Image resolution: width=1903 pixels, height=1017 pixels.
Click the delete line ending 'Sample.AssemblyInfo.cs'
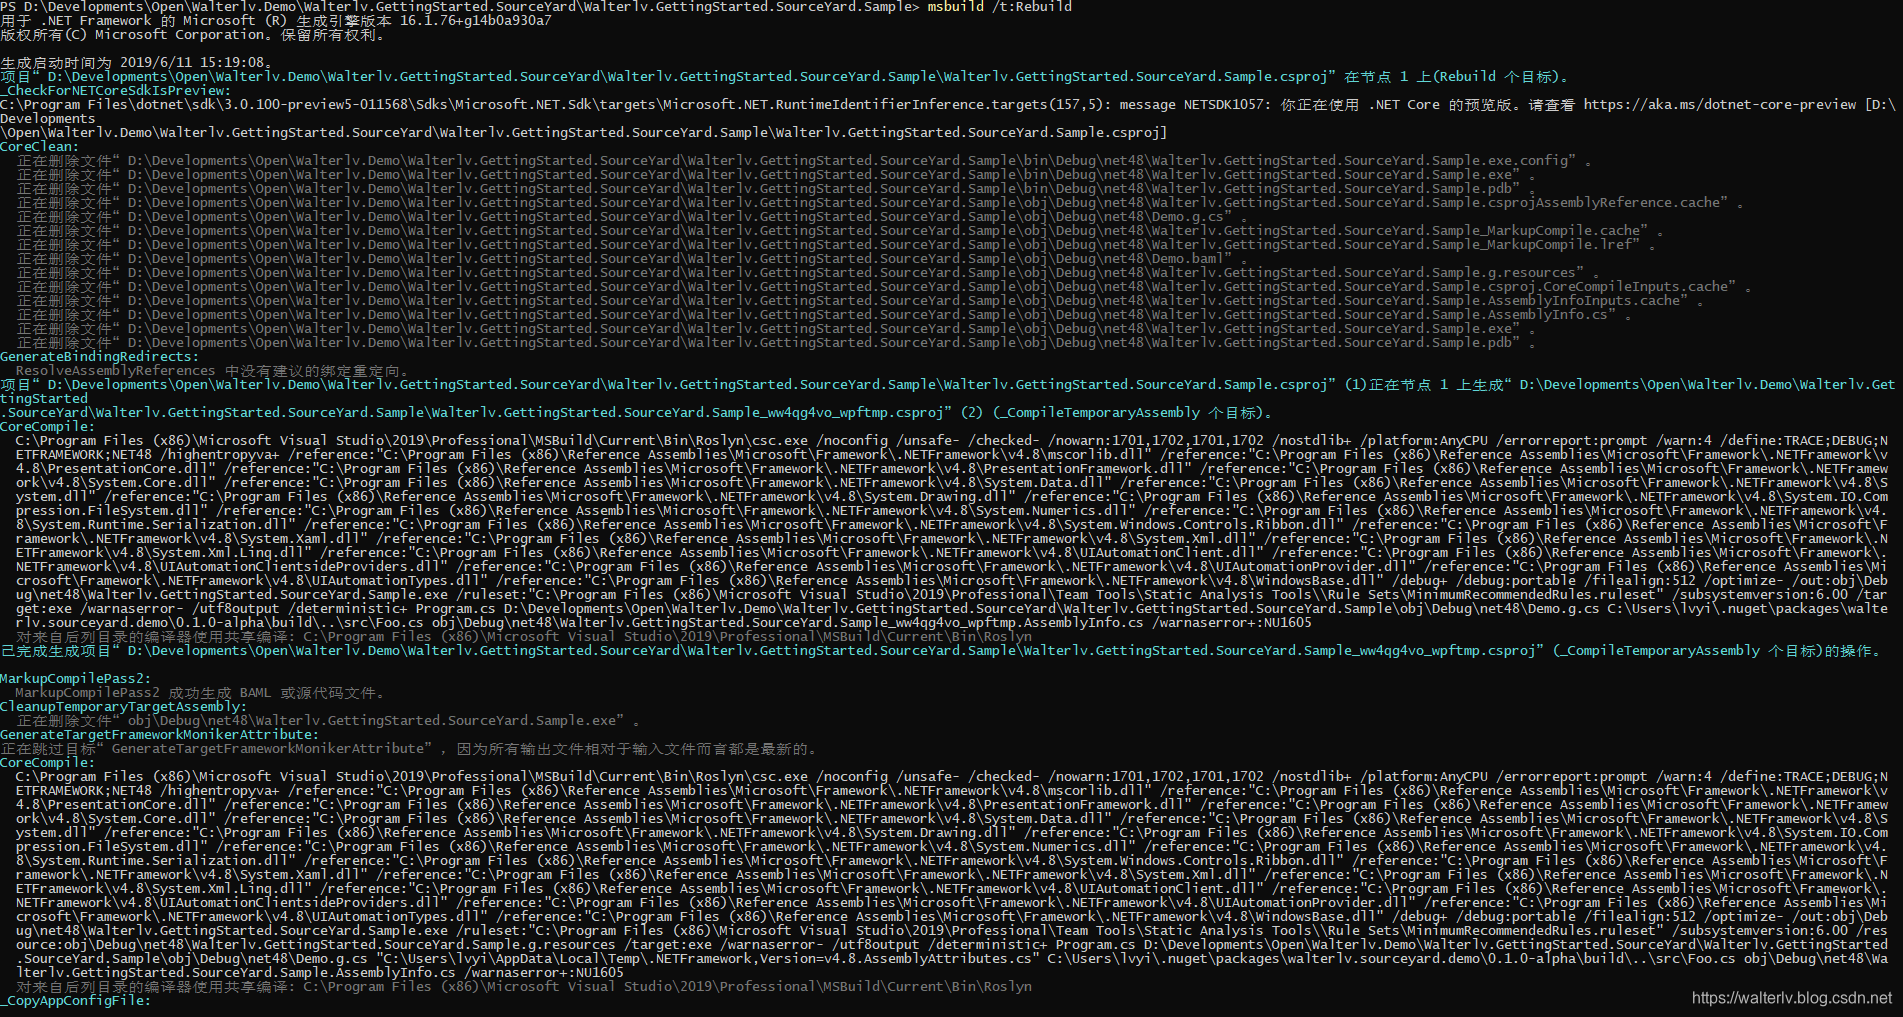coord(824,314)
